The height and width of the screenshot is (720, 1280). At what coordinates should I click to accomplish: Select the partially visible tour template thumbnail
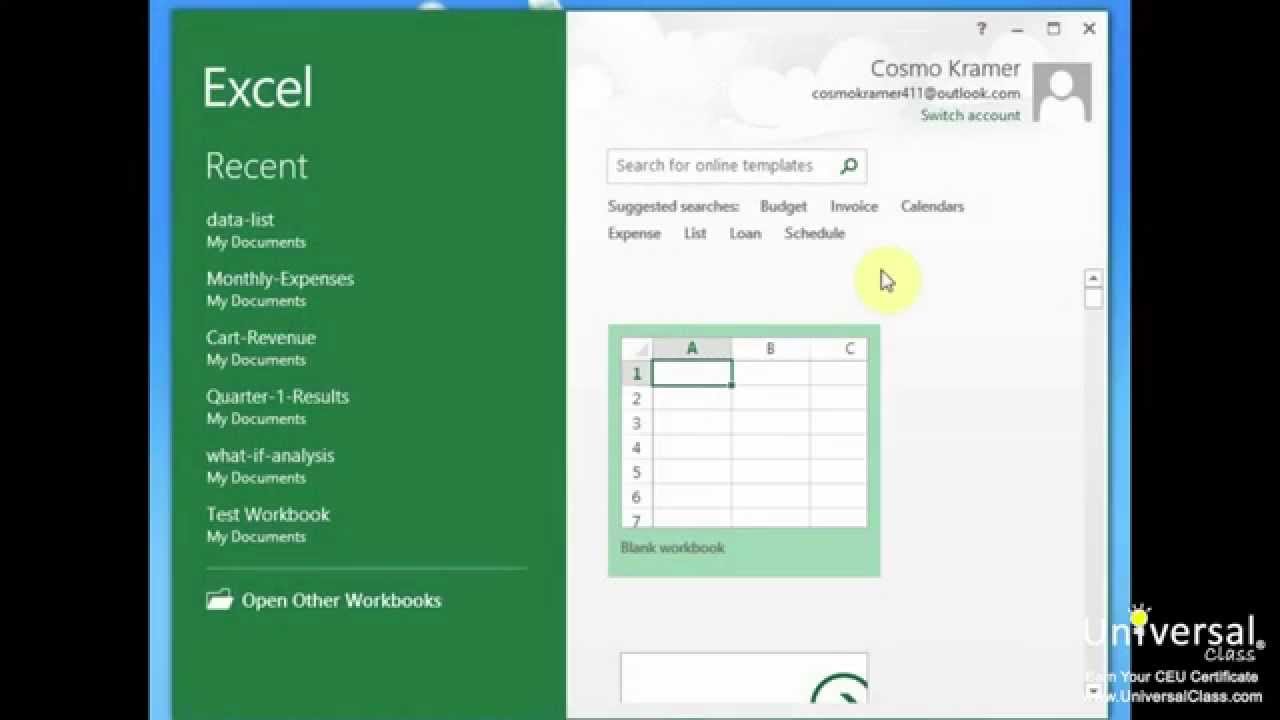744,678
